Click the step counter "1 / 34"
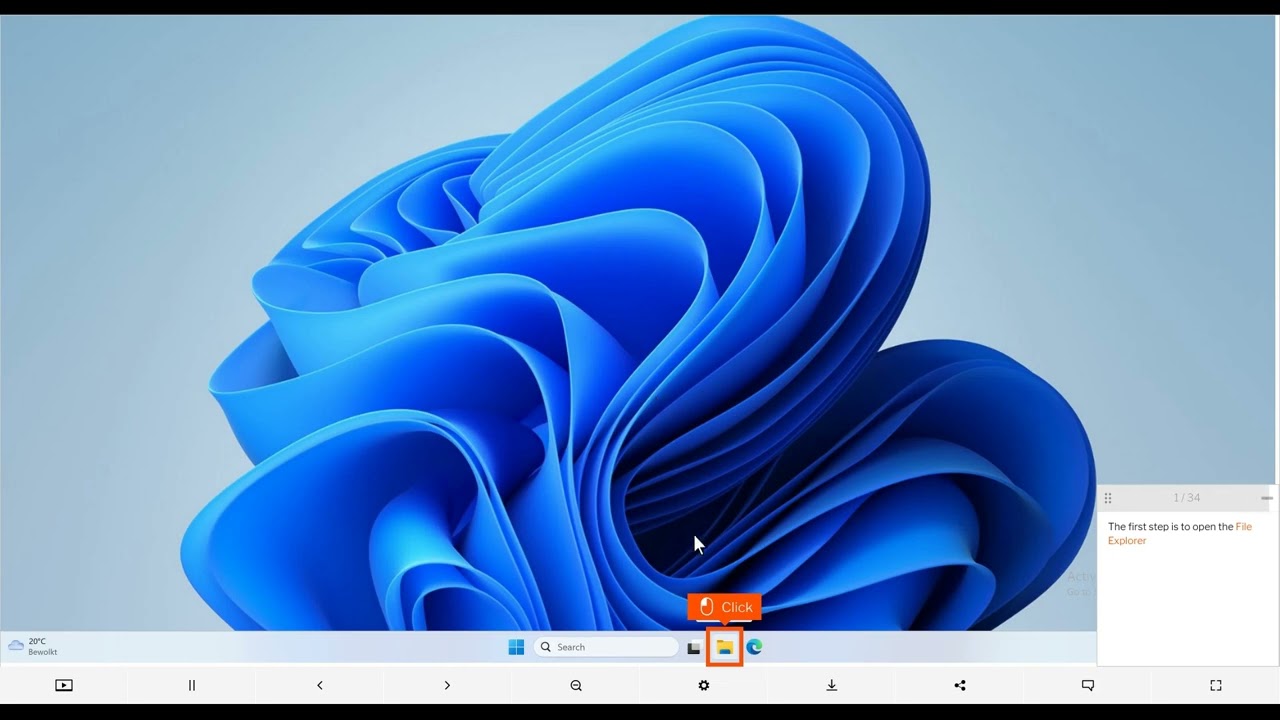This screenshot has height=720, width=1280. tap(1187, 498)
